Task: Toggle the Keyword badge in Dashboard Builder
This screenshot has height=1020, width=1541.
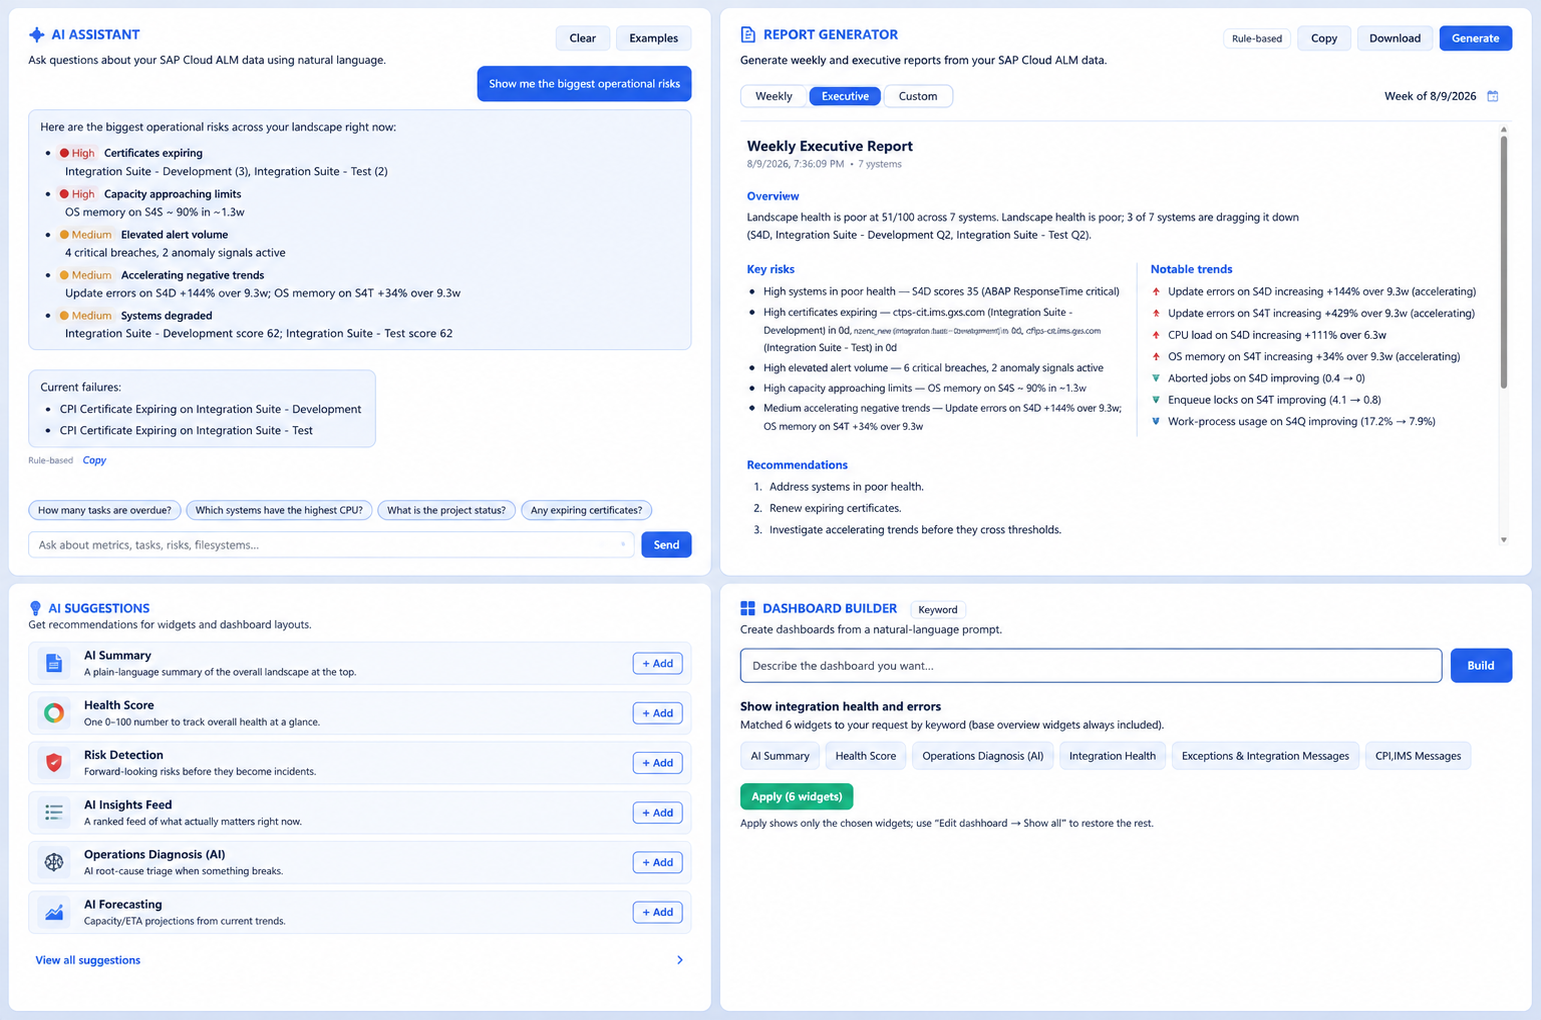Action: click(x=937, y=609)
